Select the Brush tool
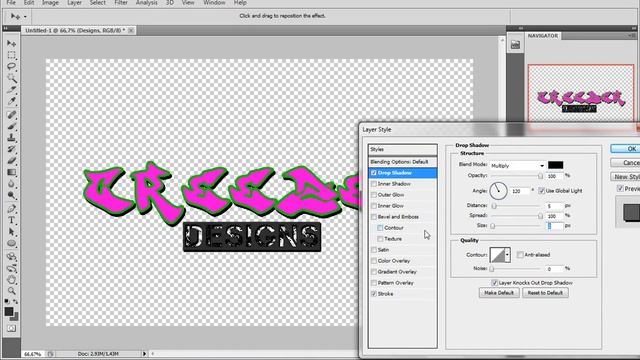 coord(11,126)
